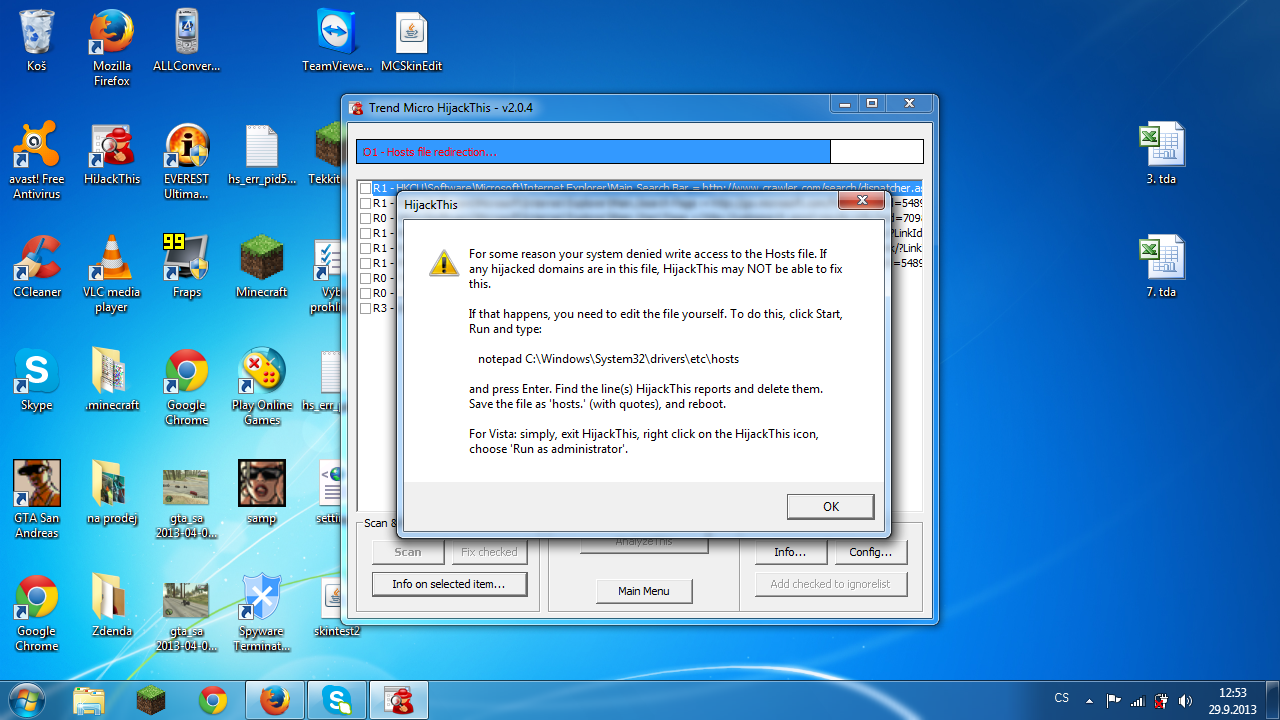Select the VLC media player desktop icon
This screenshot has width=1280, height=720.
click(112, 273)
